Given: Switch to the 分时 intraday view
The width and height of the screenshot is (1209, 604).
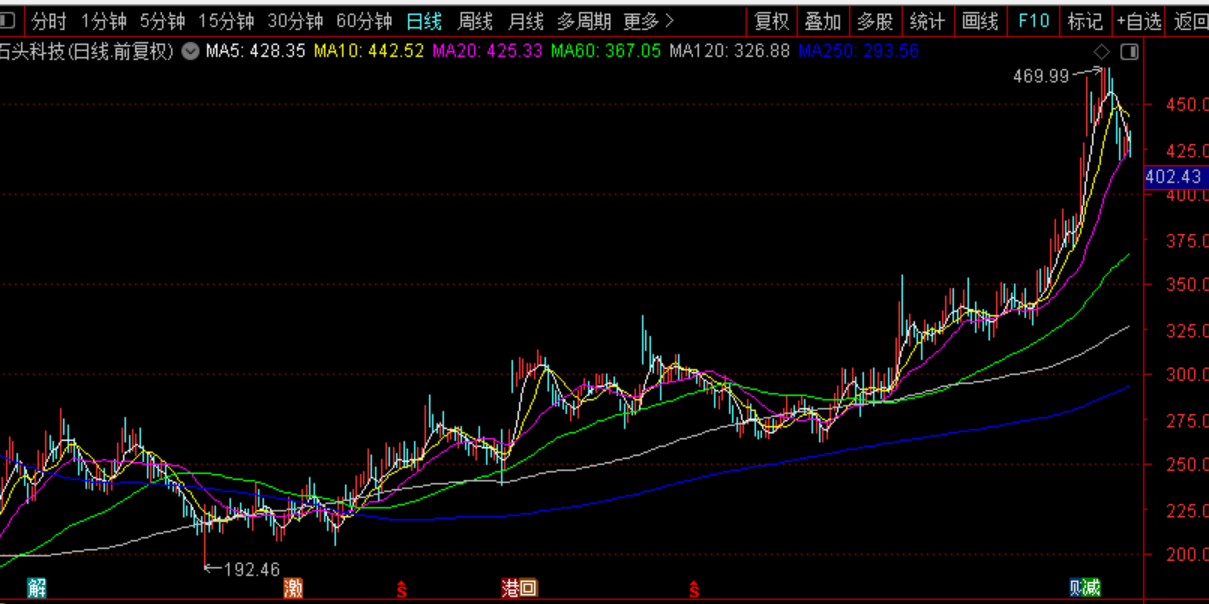Looking at the screenshot, I should pos(49,21).
